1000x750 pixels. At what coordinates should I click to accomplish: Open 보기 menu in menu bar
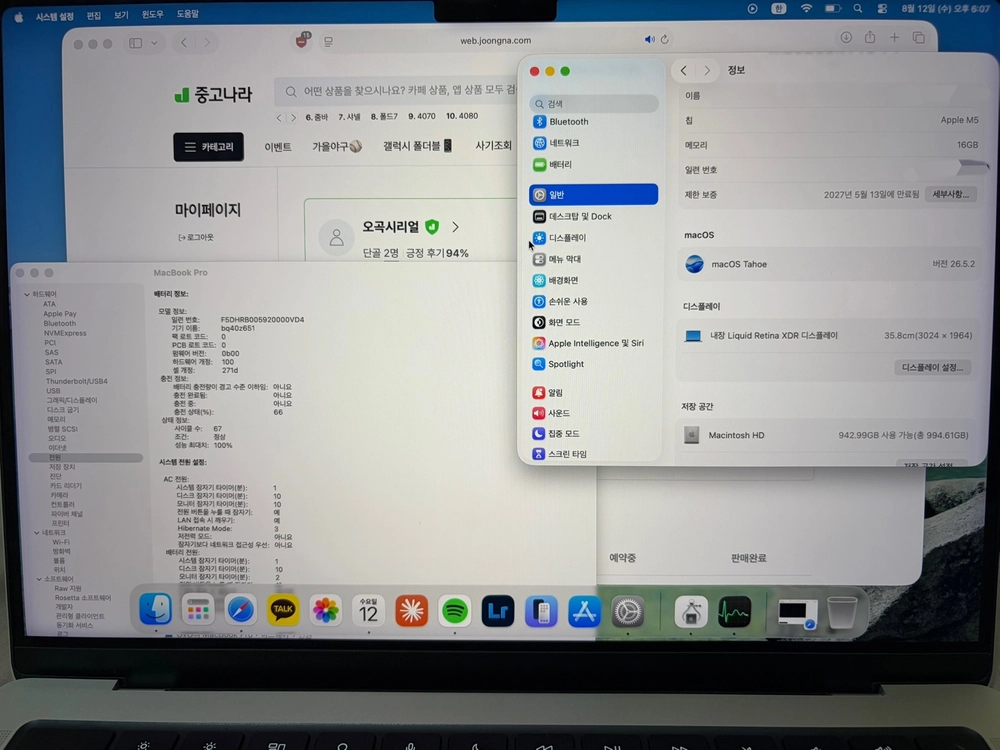(121, 15)
